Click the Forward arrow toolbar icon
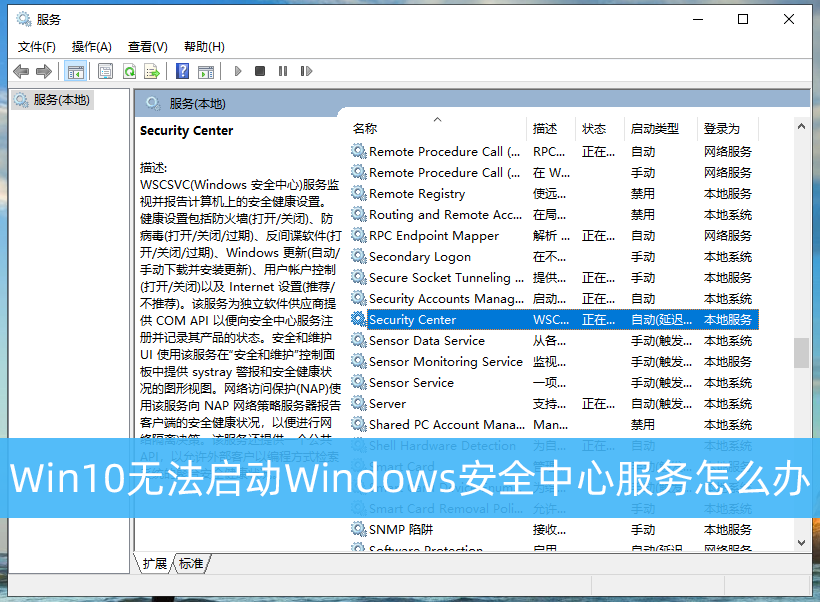The width and height of the screenshot is (820, 602). tap(43, 71)
